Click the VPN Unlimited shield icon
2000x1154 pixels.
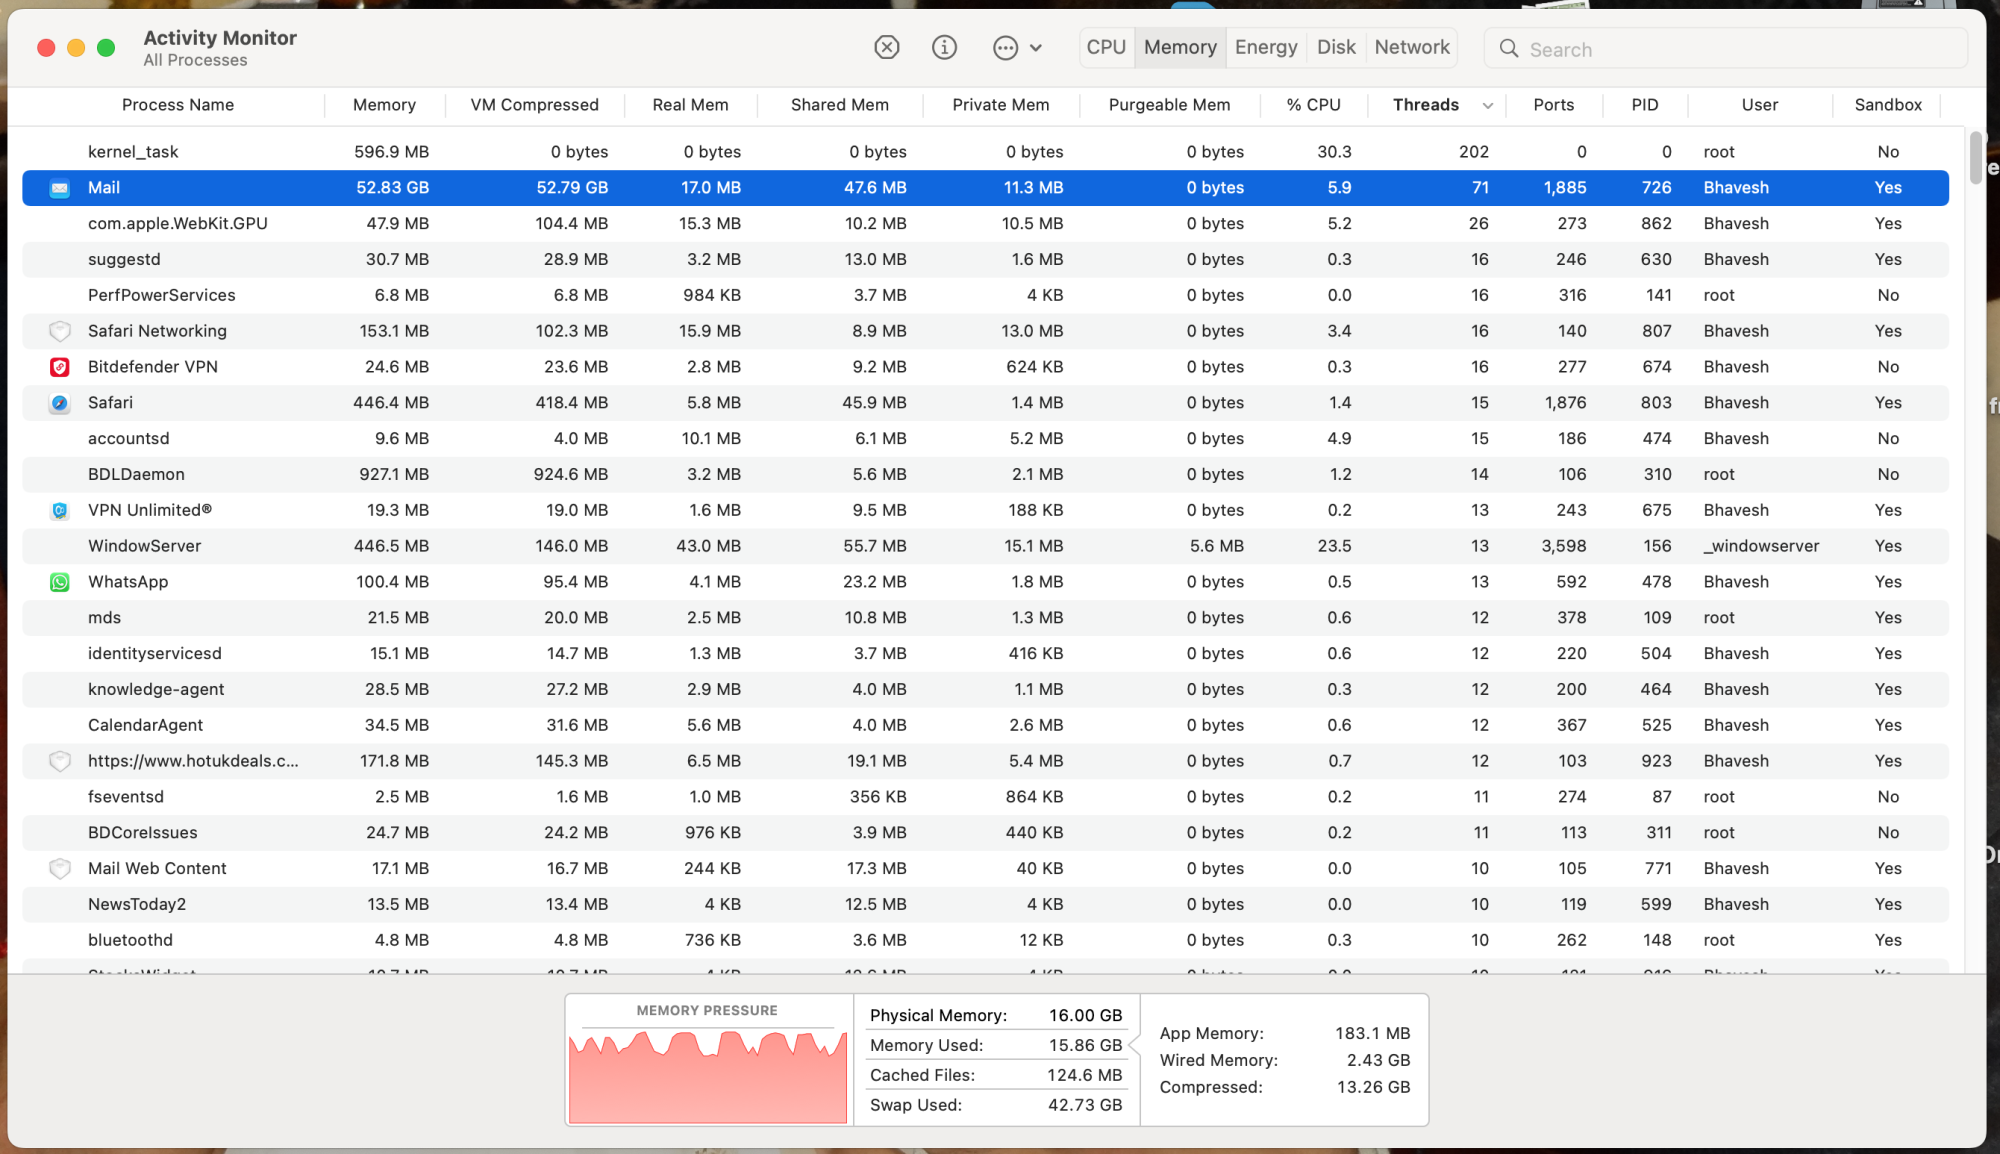[x=60, y=510]
